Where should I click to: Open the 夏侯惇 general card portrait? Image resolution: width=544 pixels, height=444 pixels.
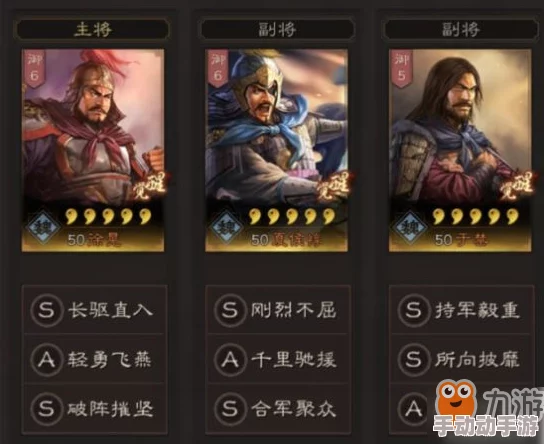tap(276, 150)
